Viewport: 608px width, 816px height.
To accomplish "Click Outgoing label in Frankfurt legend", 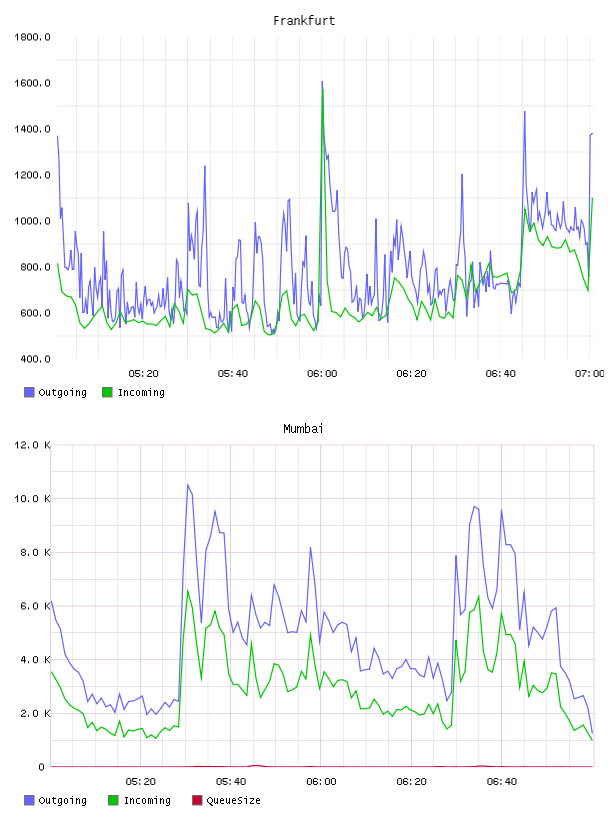I will pyautogui.click(x=62, y=392).
